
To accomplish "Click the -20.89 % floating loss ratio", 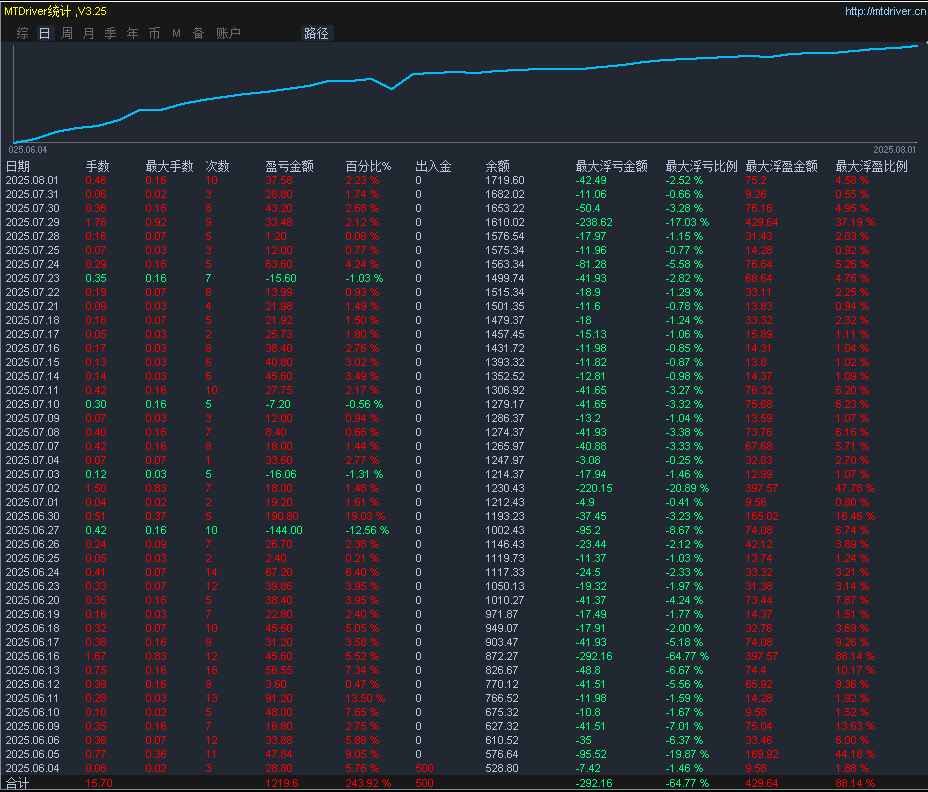I will 687,488.
